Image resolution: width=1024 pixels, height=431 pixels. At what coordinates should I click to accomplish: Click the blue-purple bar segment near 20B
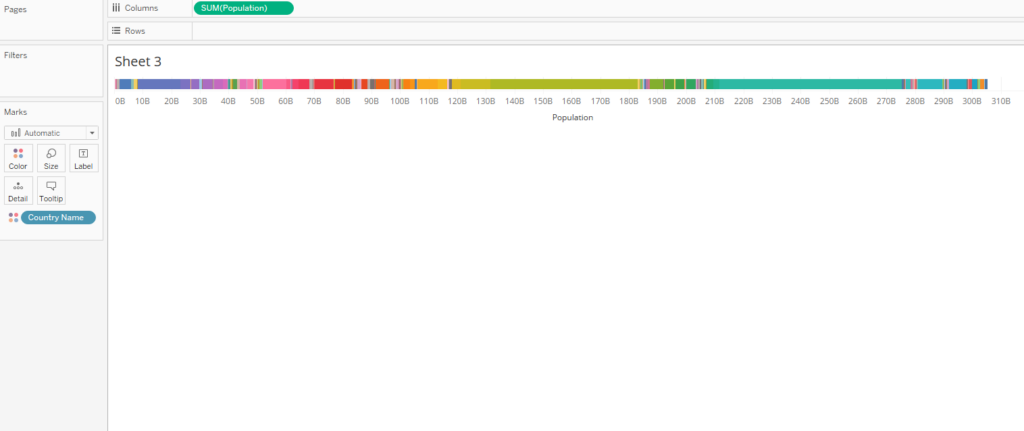[x=159, y=84]
